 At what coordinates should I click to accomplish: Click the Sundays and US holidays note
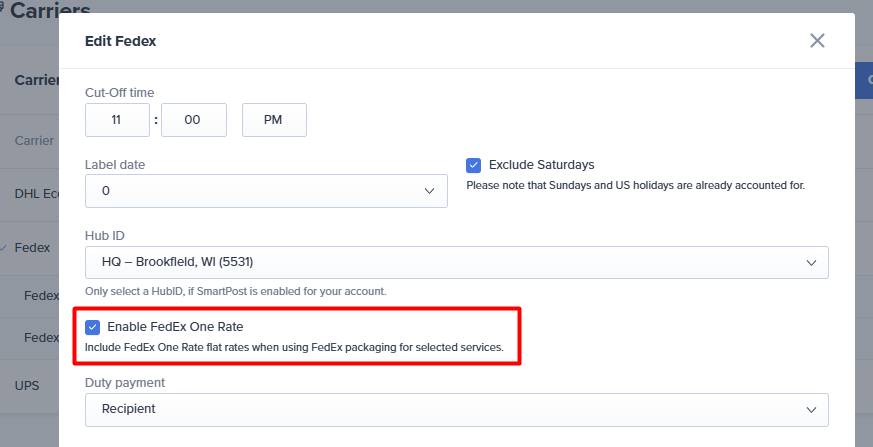(x=636, y=185)
